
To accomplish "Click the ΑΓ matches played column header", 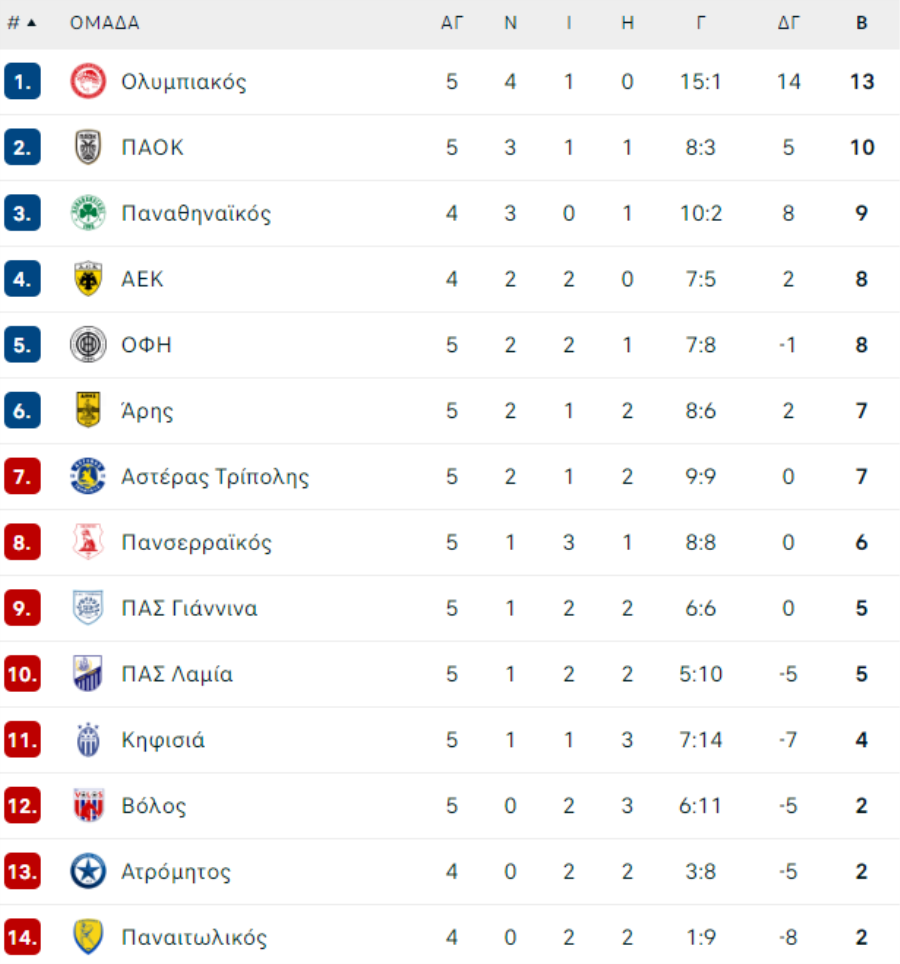I will point(452,23).
